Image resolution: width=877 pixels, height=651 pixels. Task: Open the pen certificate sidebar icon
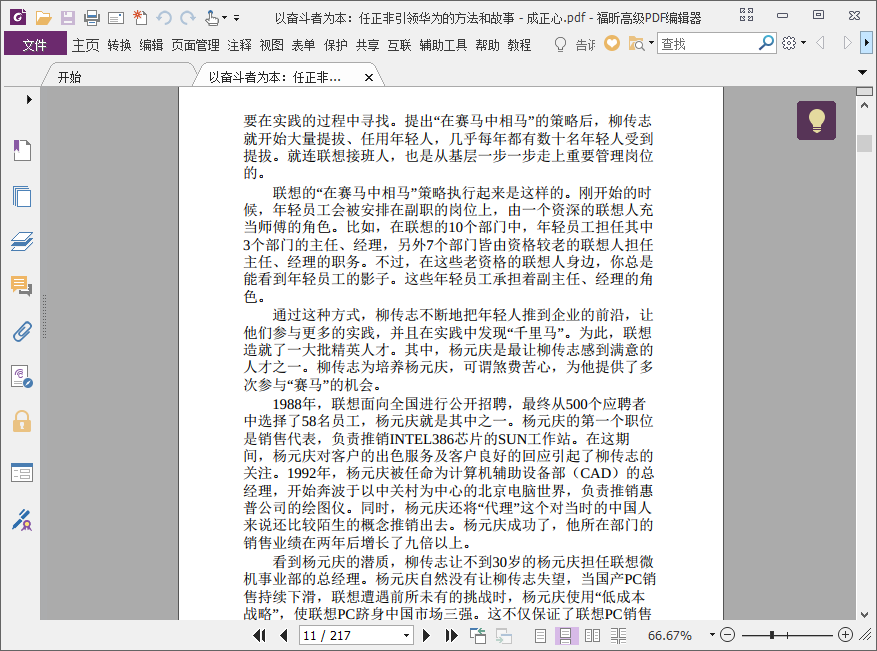click(x=22, y=520)
